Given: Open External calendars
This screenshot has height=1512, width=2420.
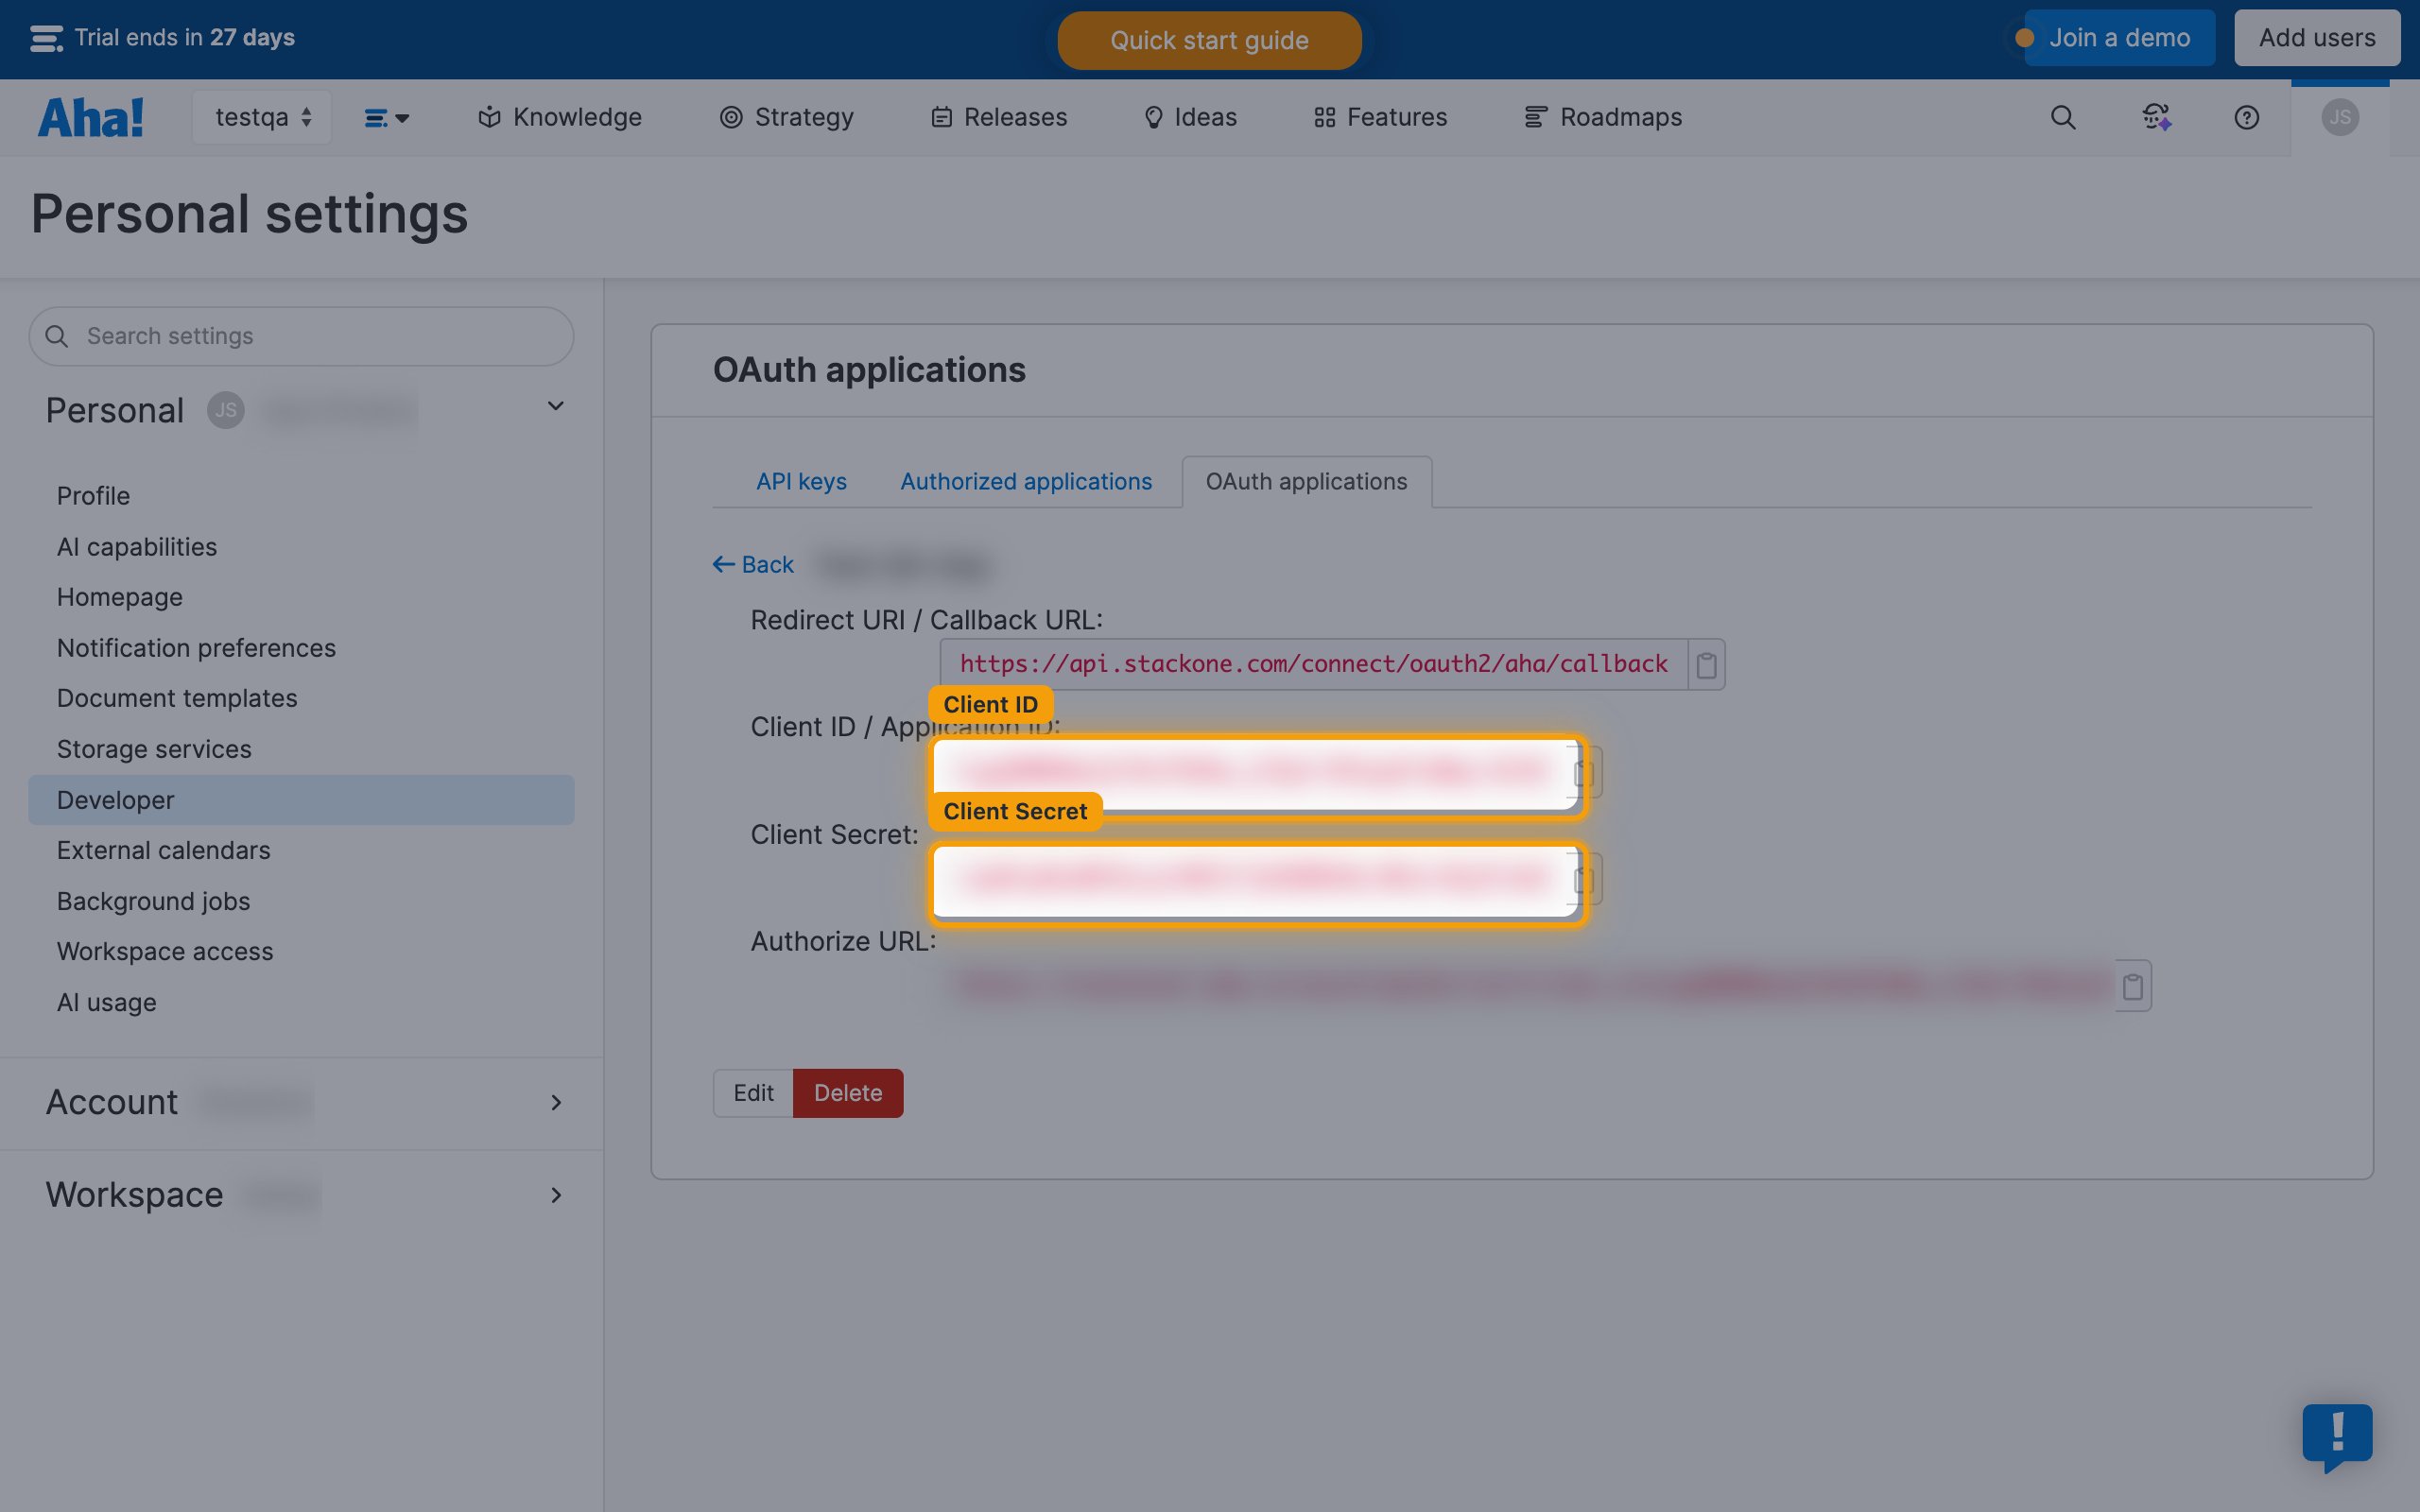Looking at the screenshot, I should coord(164,850).
